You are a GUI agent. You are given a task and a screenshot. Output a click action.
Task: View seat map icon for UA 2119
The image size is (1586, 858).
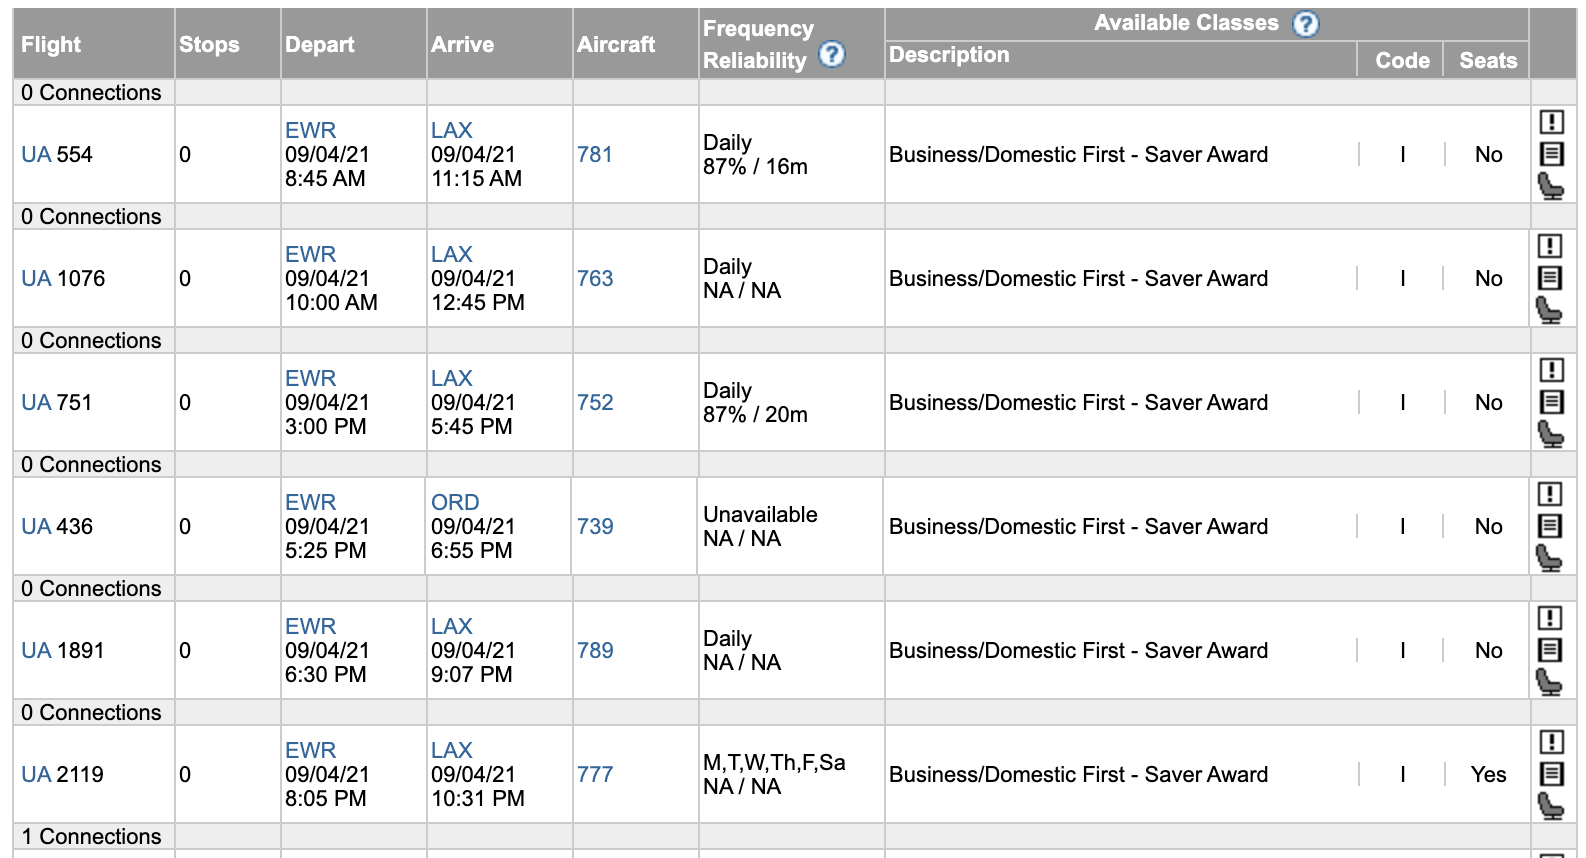click(x=1550, y=806)
